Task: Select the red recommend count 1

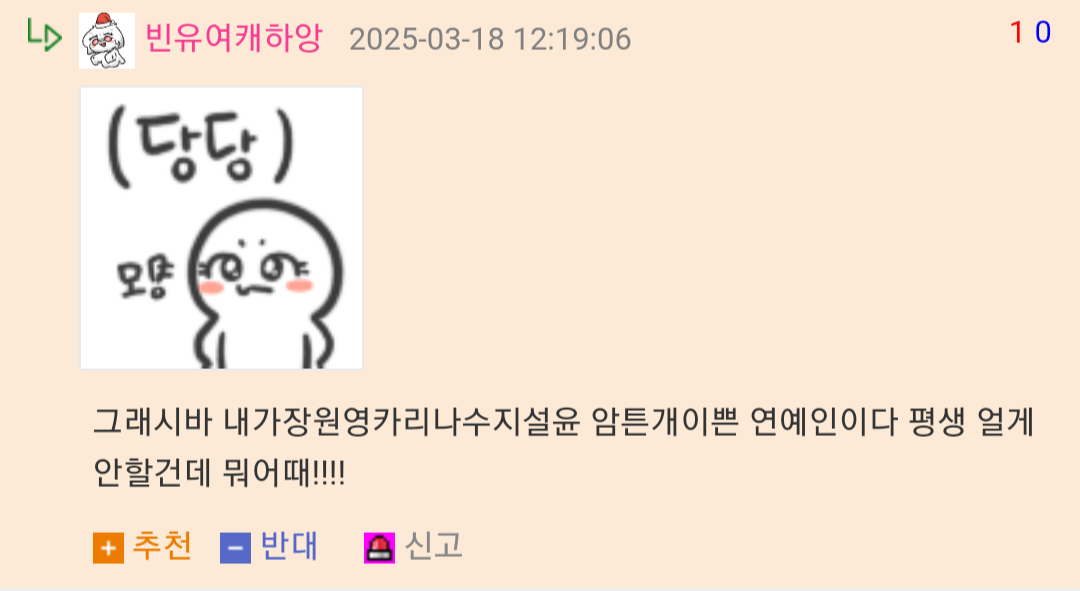Action: pos(1016,32)
